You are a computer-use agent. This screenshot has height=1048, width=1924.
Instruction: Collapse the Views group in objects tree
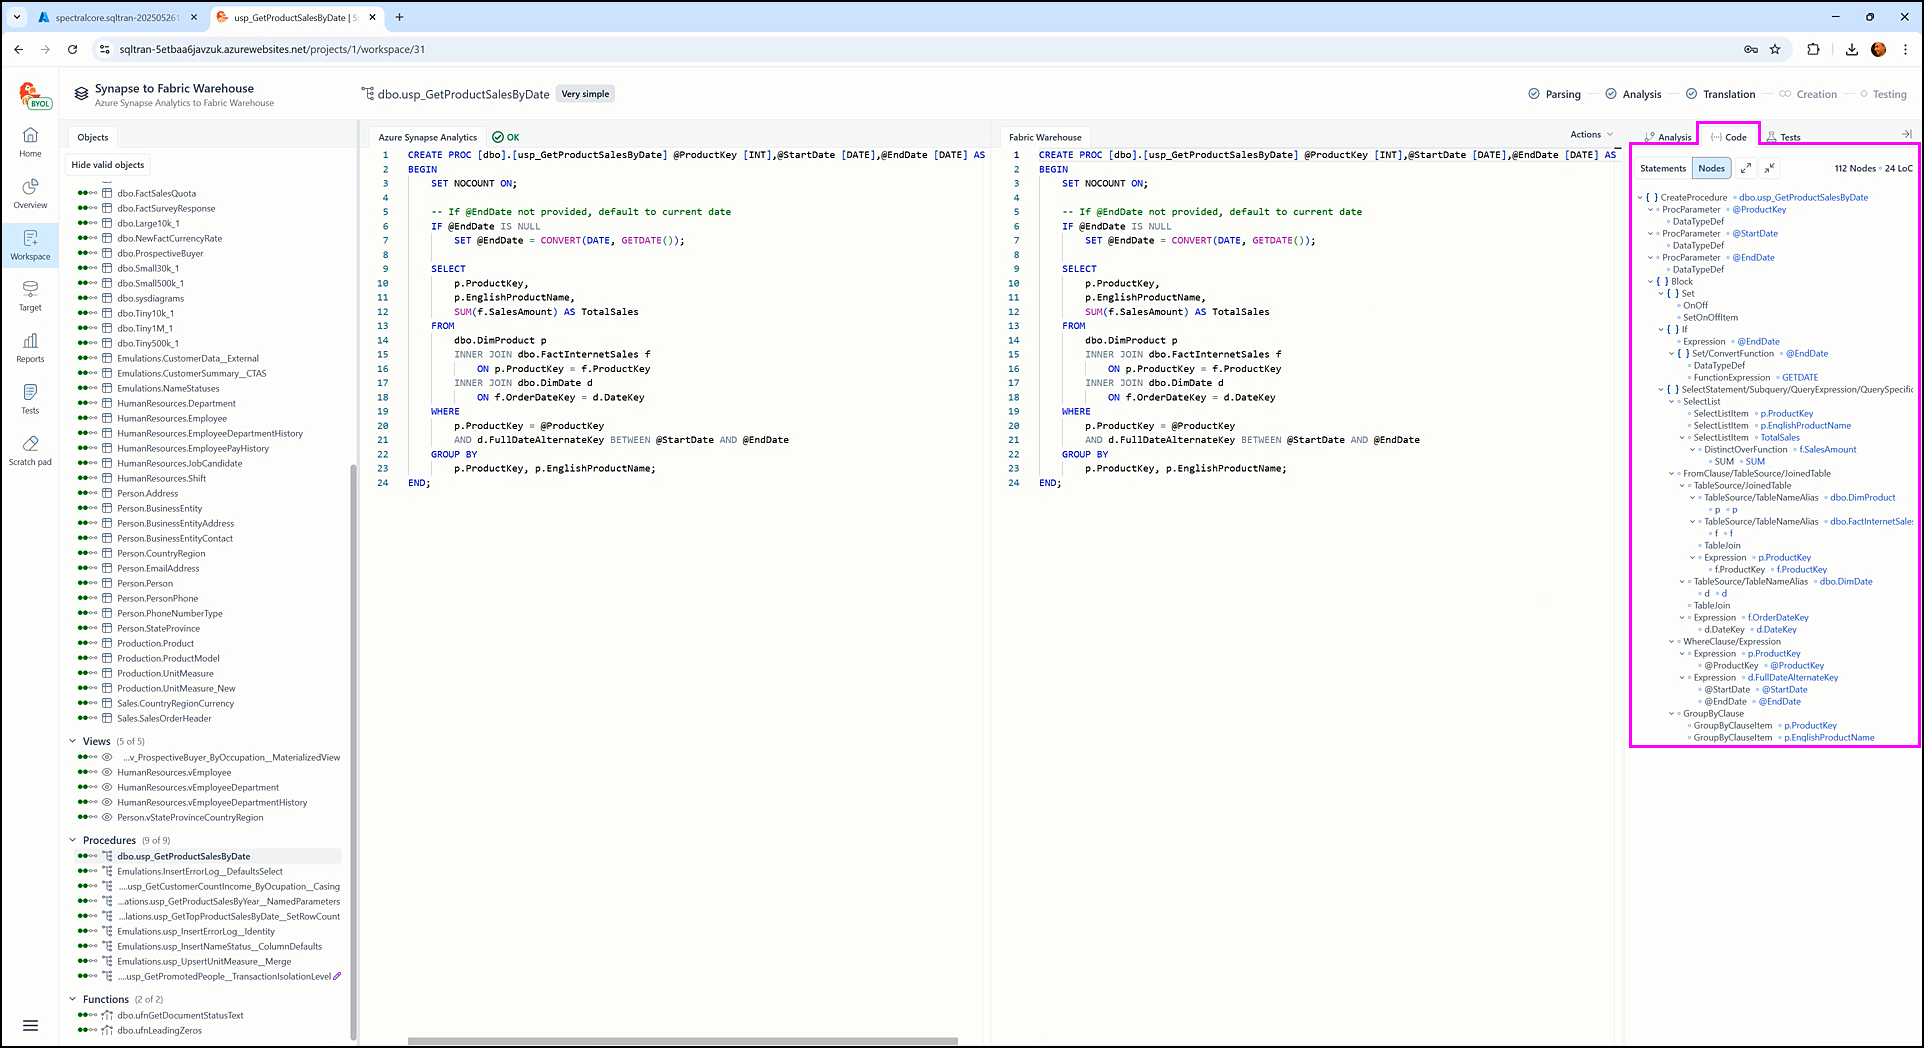point(73,741)
